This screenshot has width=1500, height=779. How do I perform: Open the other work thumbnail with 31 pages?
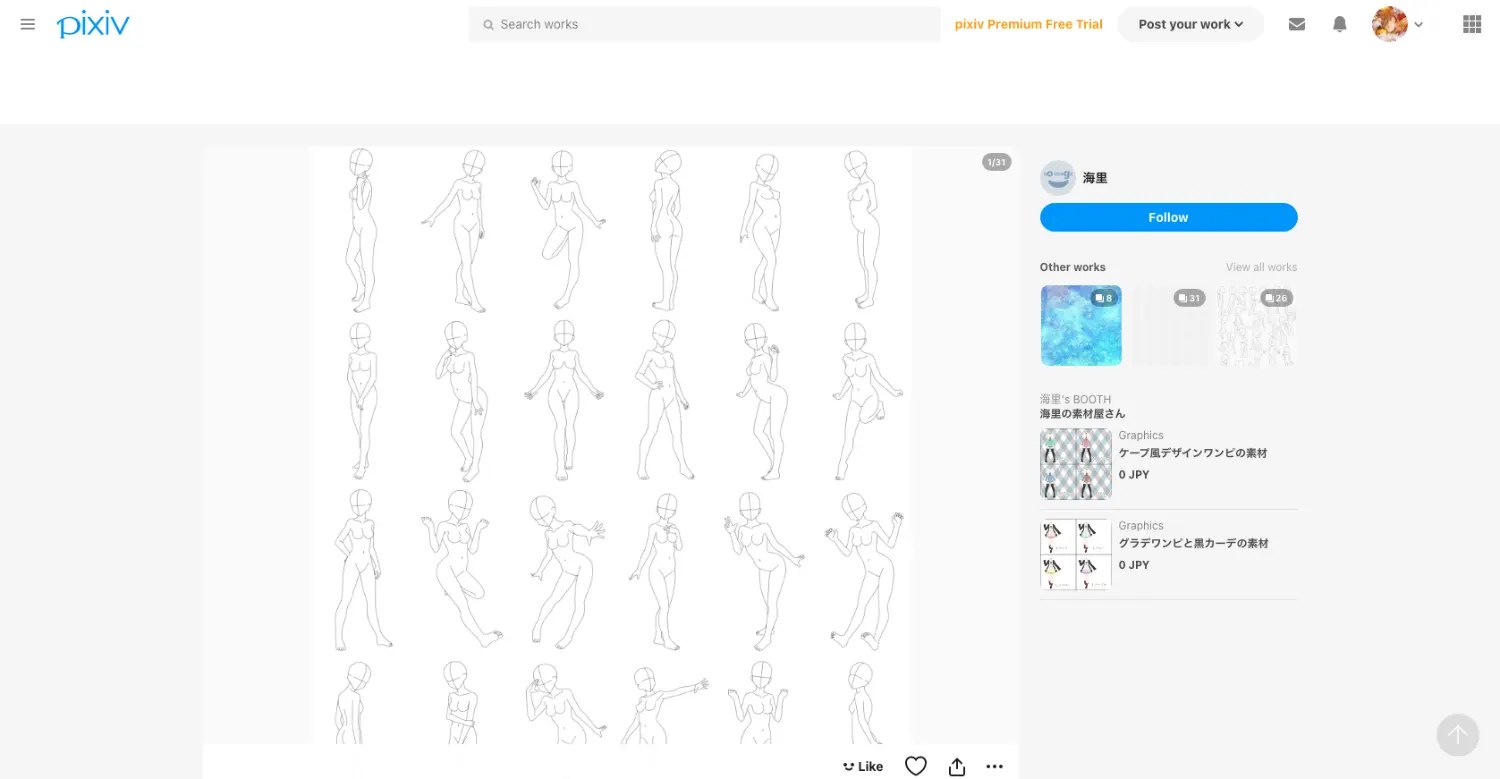1169,326
